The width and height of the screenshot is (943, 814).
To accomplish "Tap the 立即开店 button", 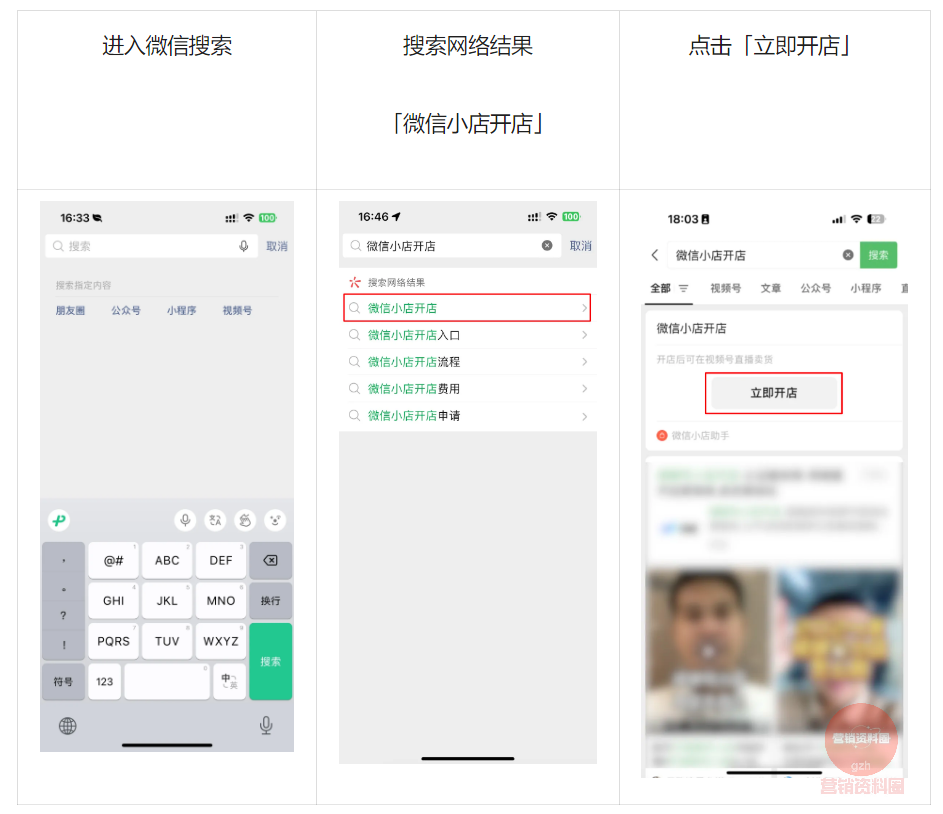I will point(773,393).
